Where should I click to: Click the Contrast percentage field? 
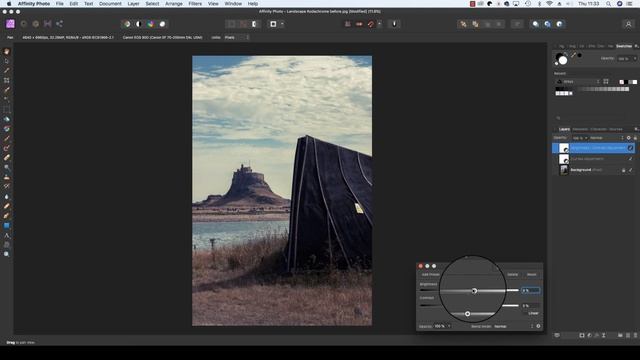531,305
